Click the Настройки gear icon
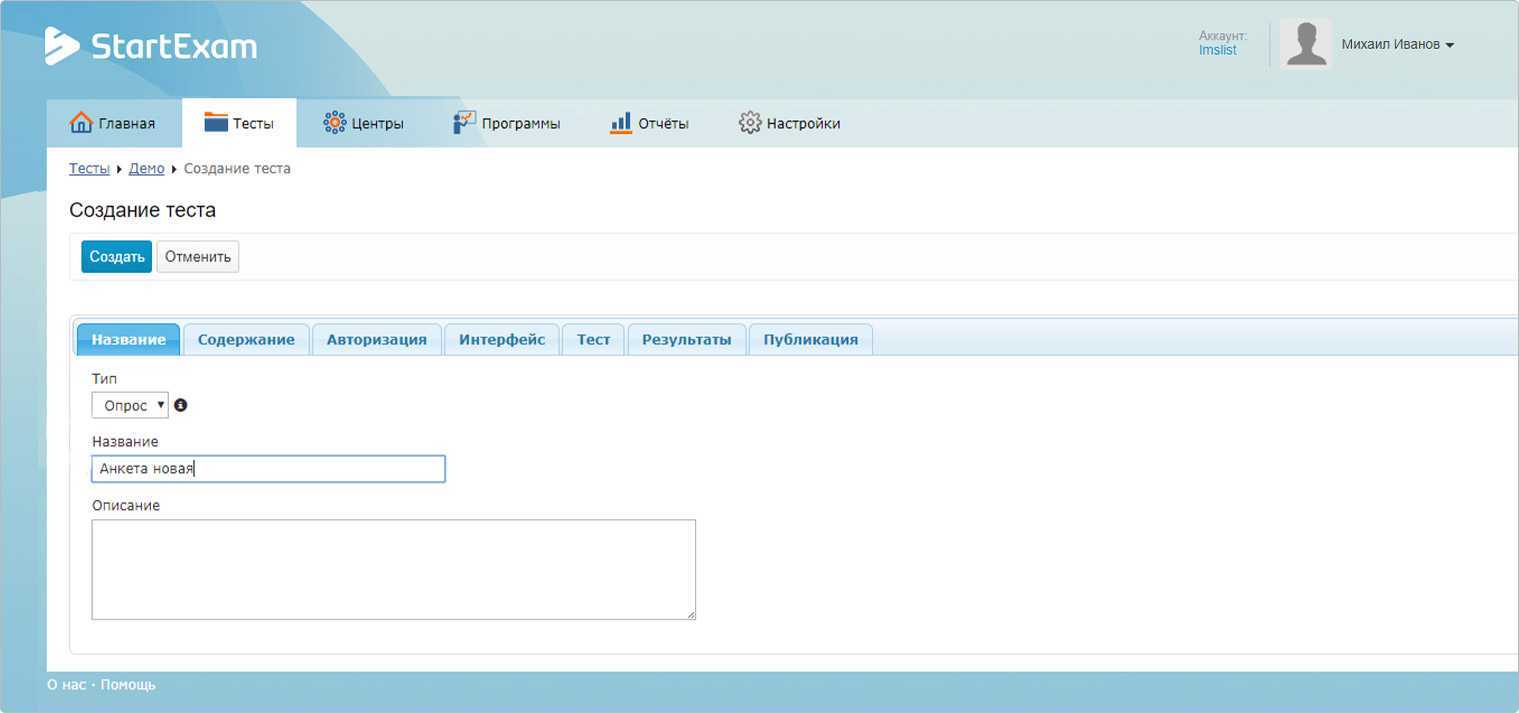Screen dimensions: 1519x713 pyautogui.click(x=750, y=123)
